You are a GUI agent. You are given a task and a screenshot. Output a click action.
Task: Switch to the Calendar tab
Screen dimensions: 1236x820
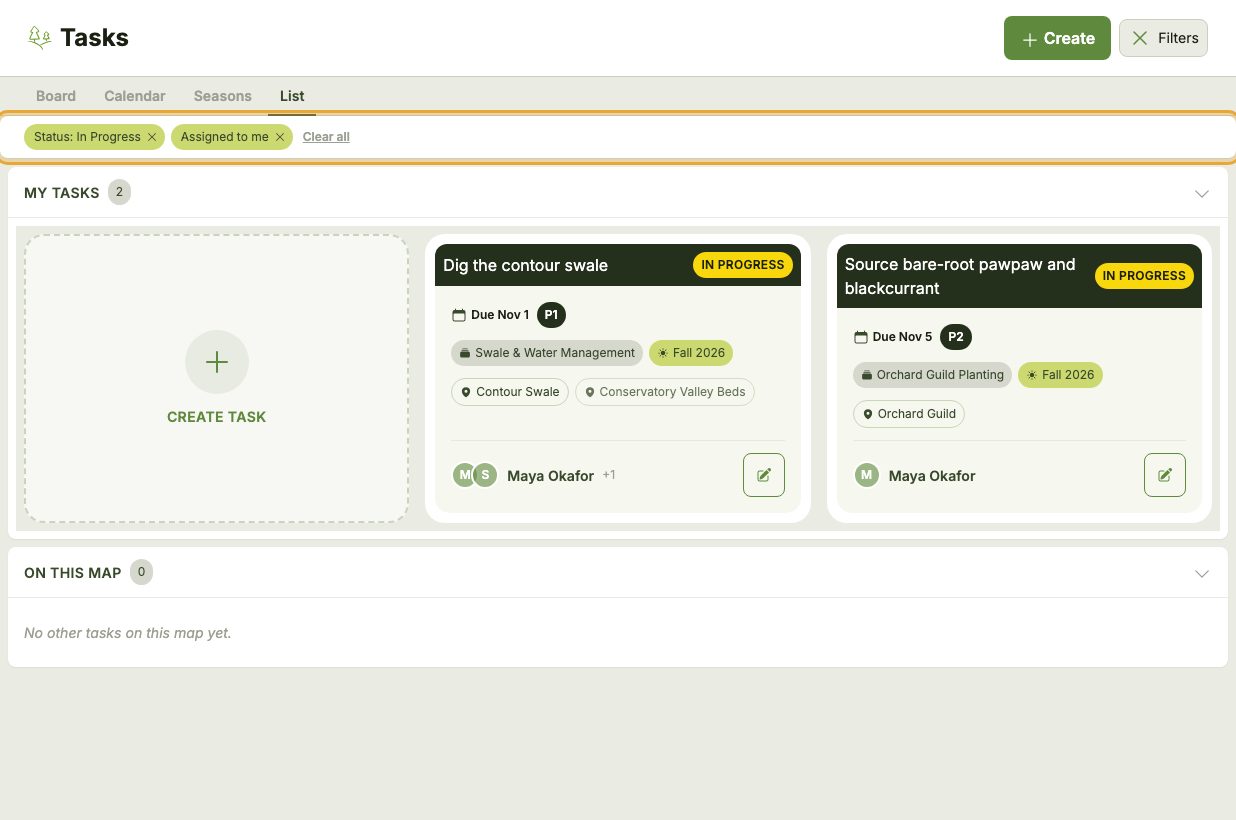(135, 96)
